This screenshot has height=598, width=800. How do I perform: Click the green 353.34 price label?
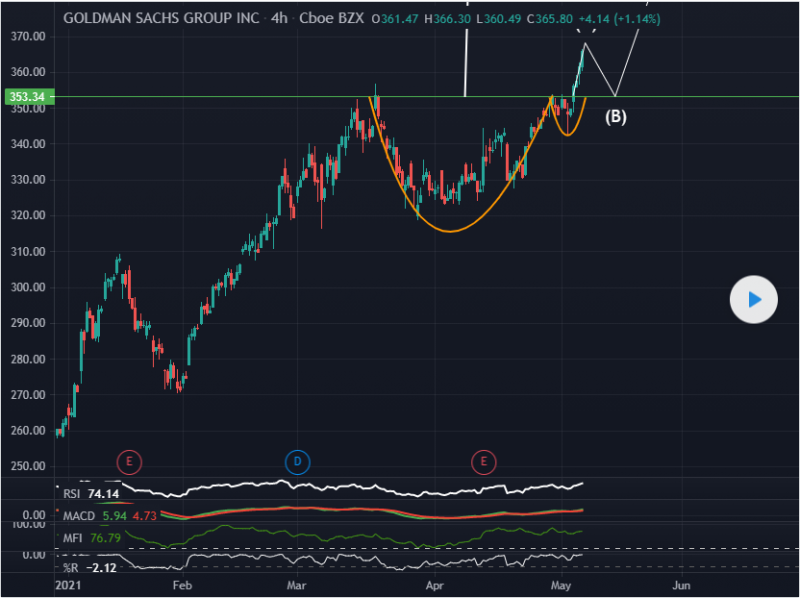(25, 97)
